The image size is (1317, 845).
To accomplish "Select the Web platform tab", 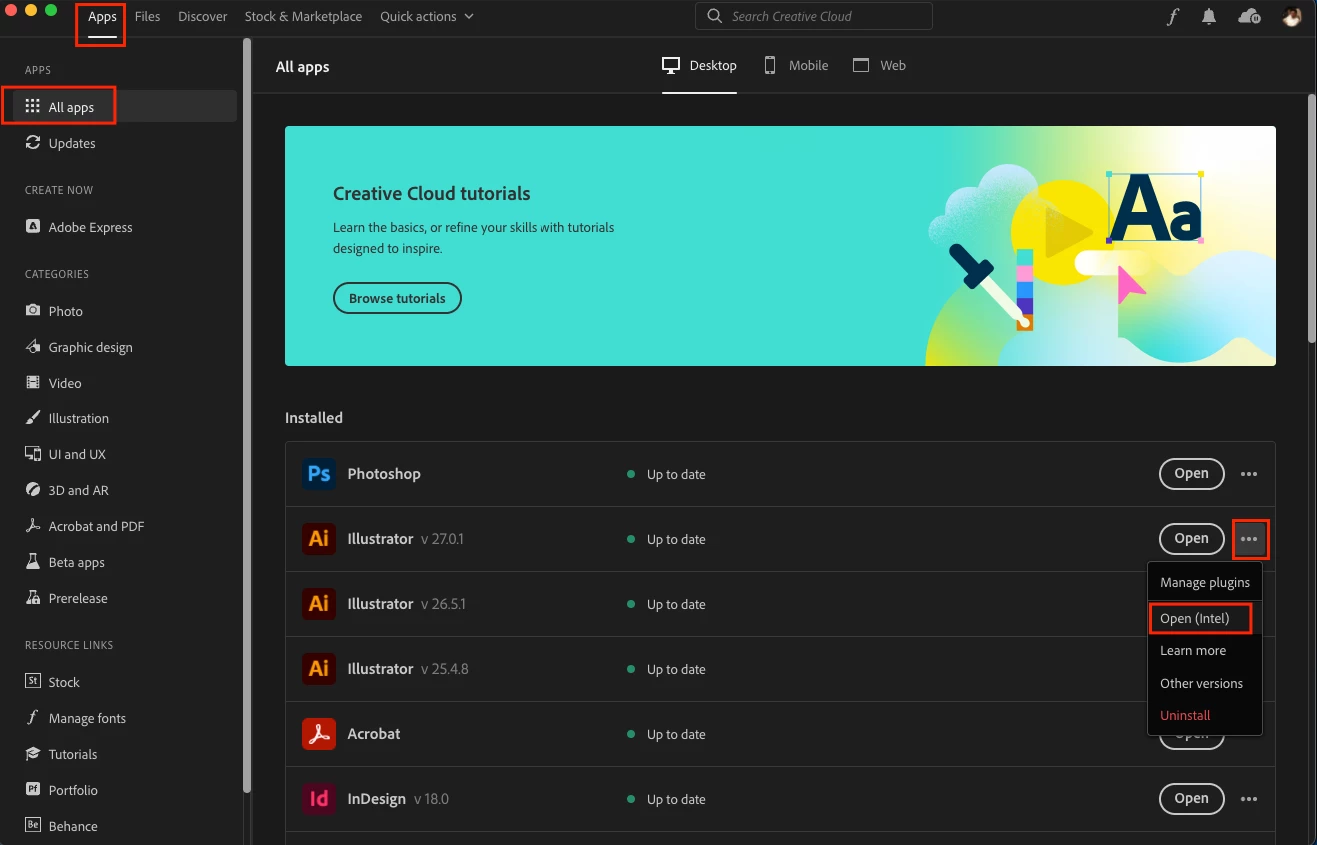I will (x=879, y=66).
